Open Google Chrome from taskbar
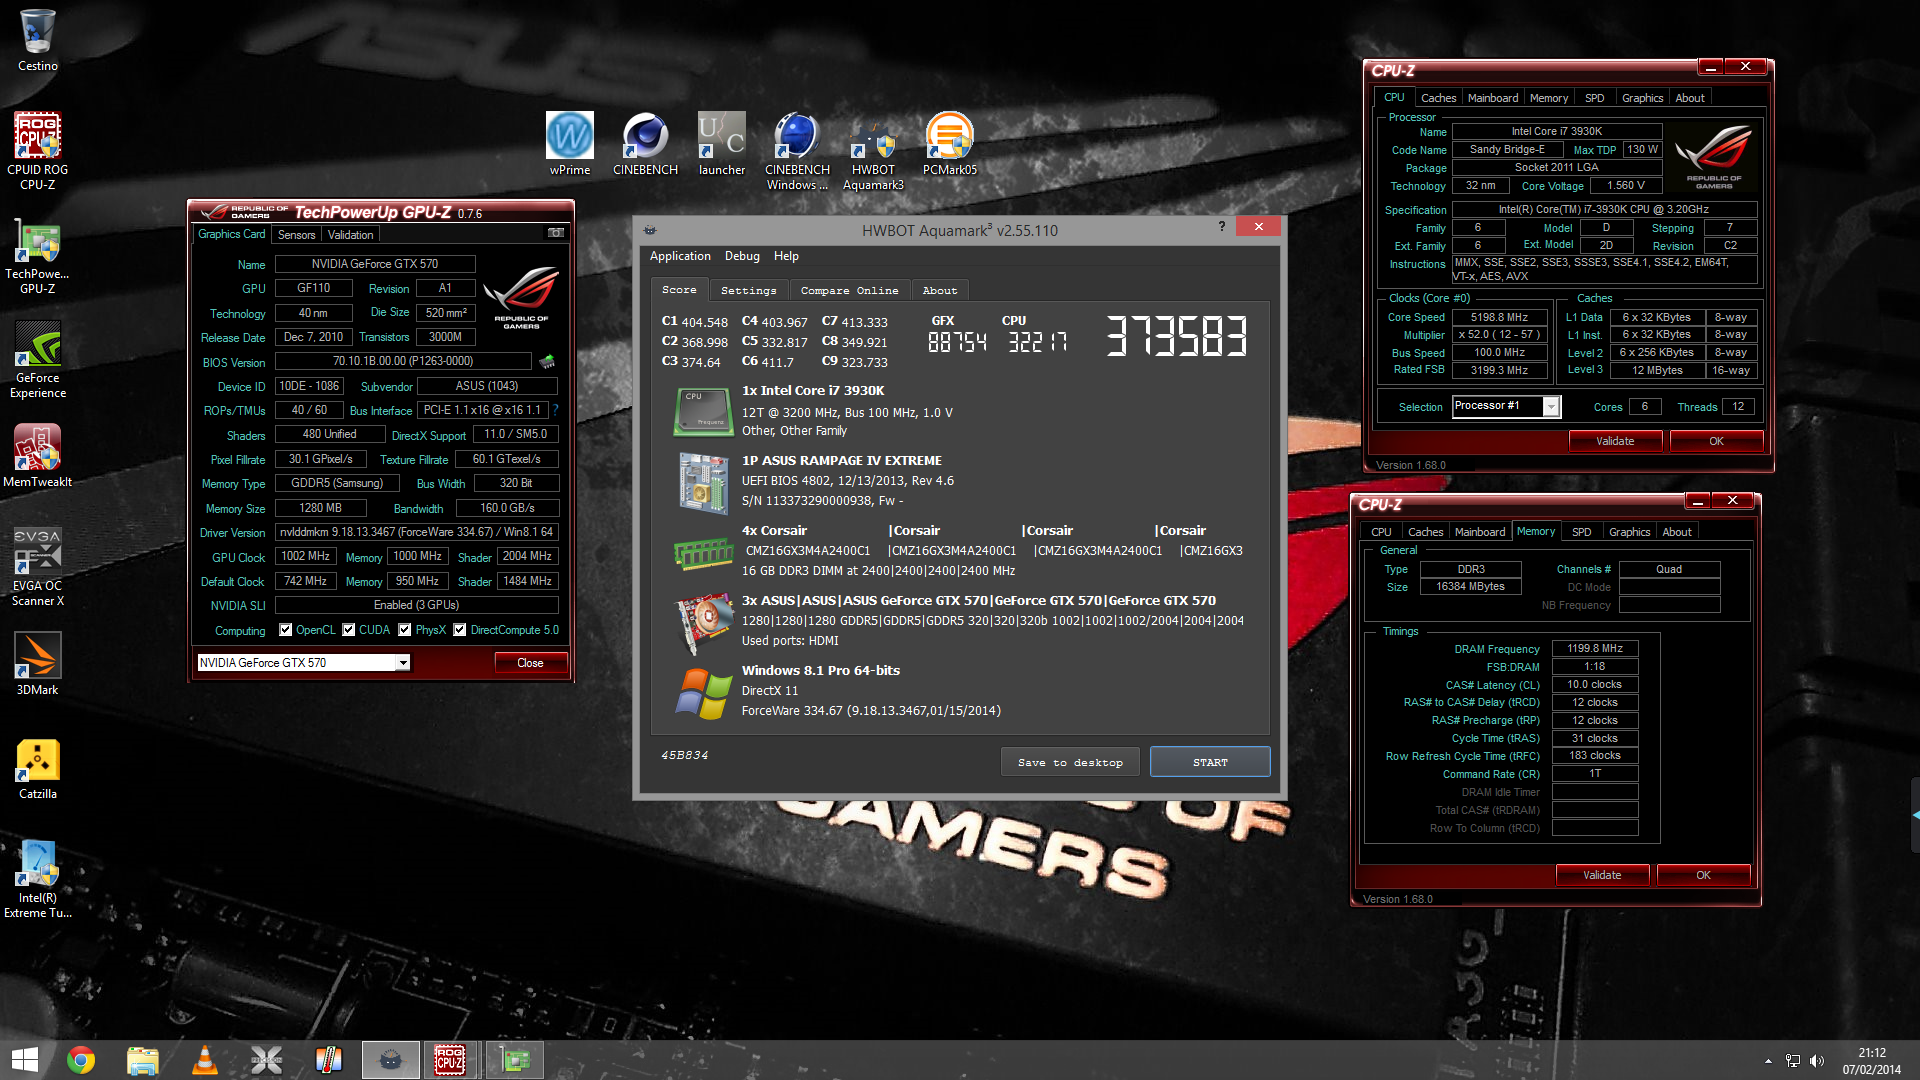The image size is (1920, 1080). point(81,1060)
